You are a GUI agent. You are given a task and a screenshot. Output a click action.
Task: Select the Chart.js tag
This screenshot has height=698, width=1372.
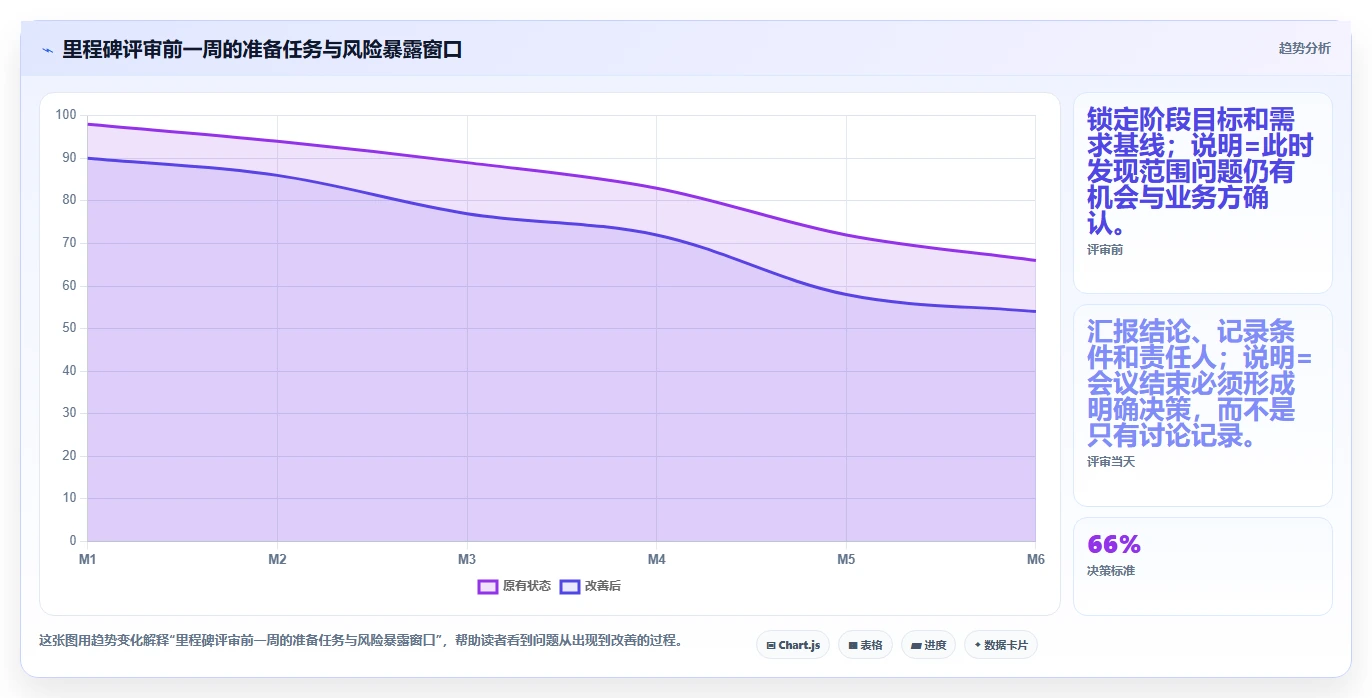click(793, 645)
